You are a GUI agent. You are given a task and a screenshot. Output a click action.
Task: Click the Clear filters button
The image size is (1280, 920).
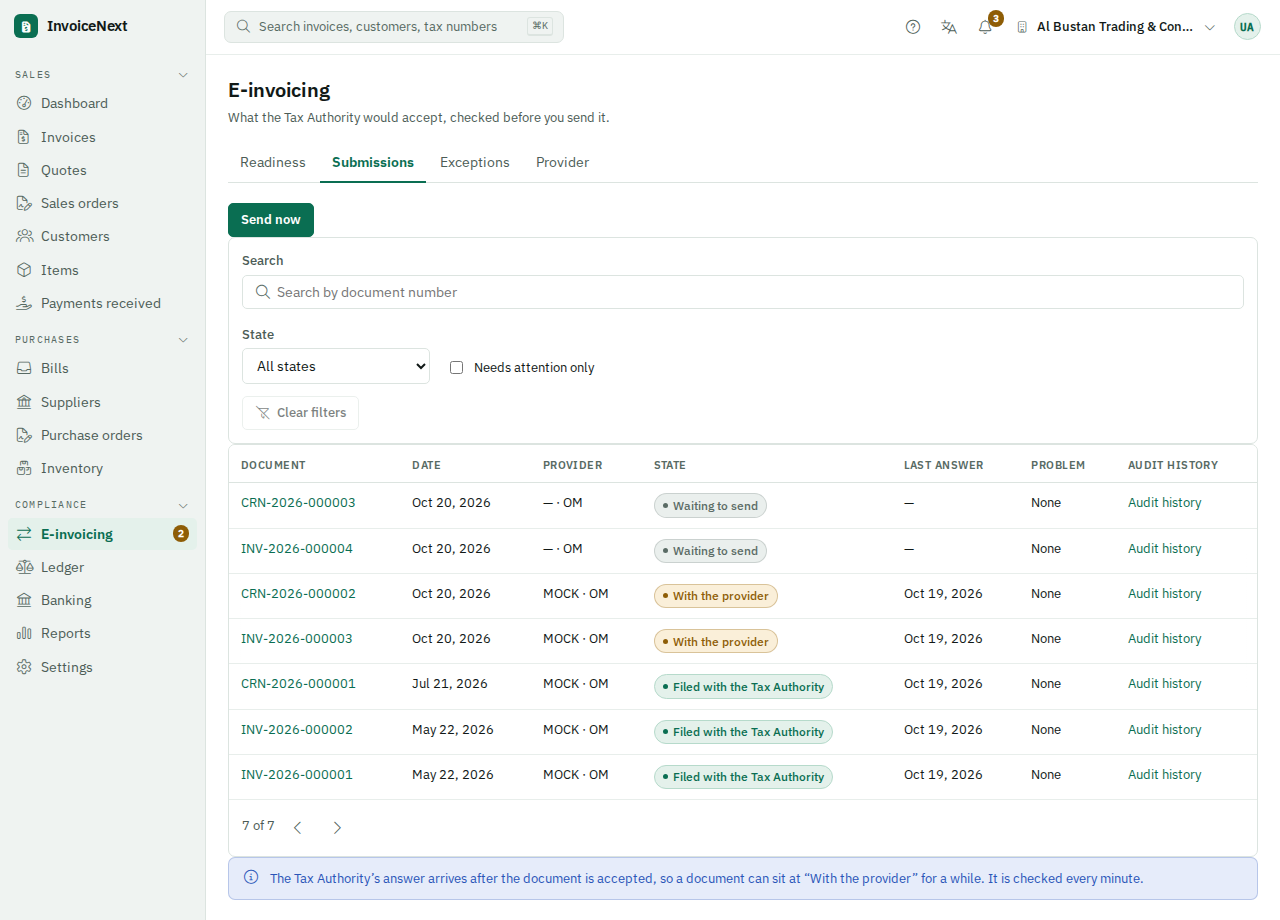300,413
